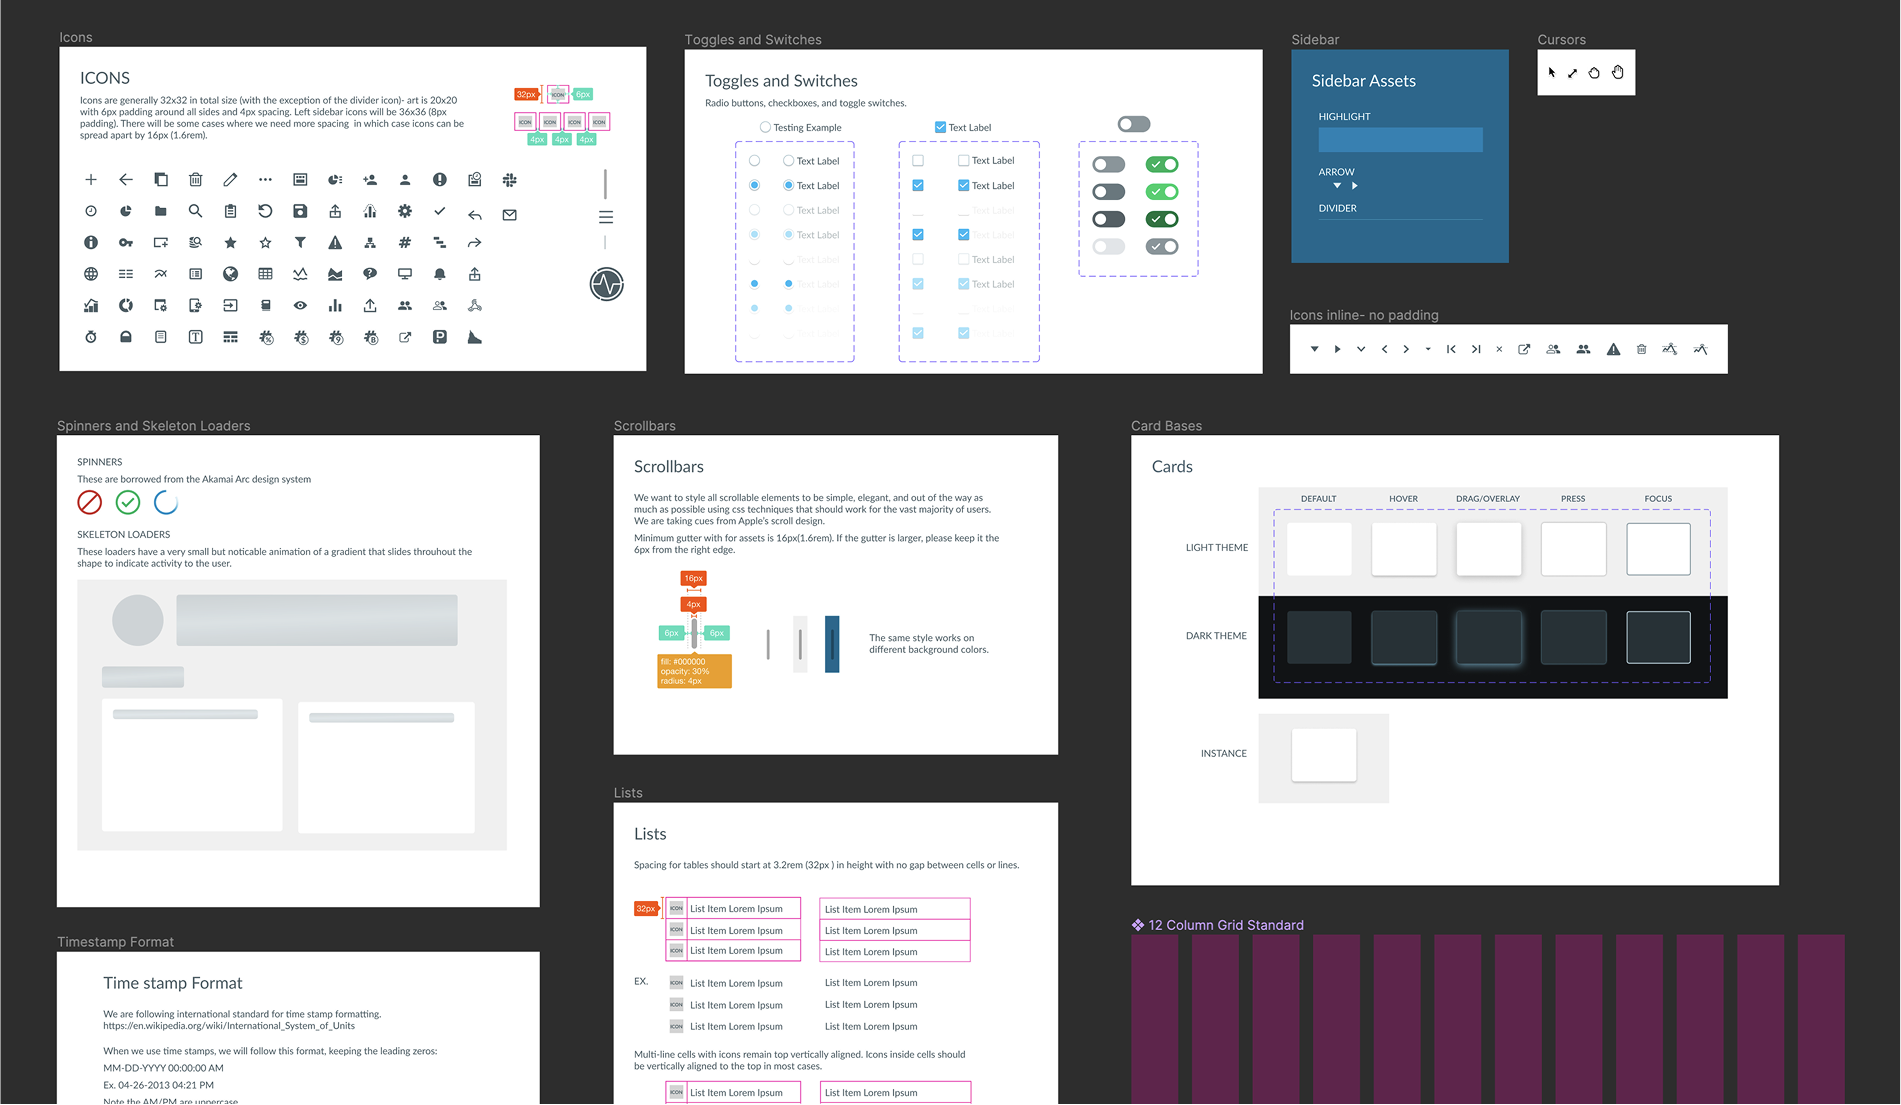The image size is (1901, 1105).
Task: Open the filled dropdown caret in the inline icons strip
Action: coord(1314,349)
